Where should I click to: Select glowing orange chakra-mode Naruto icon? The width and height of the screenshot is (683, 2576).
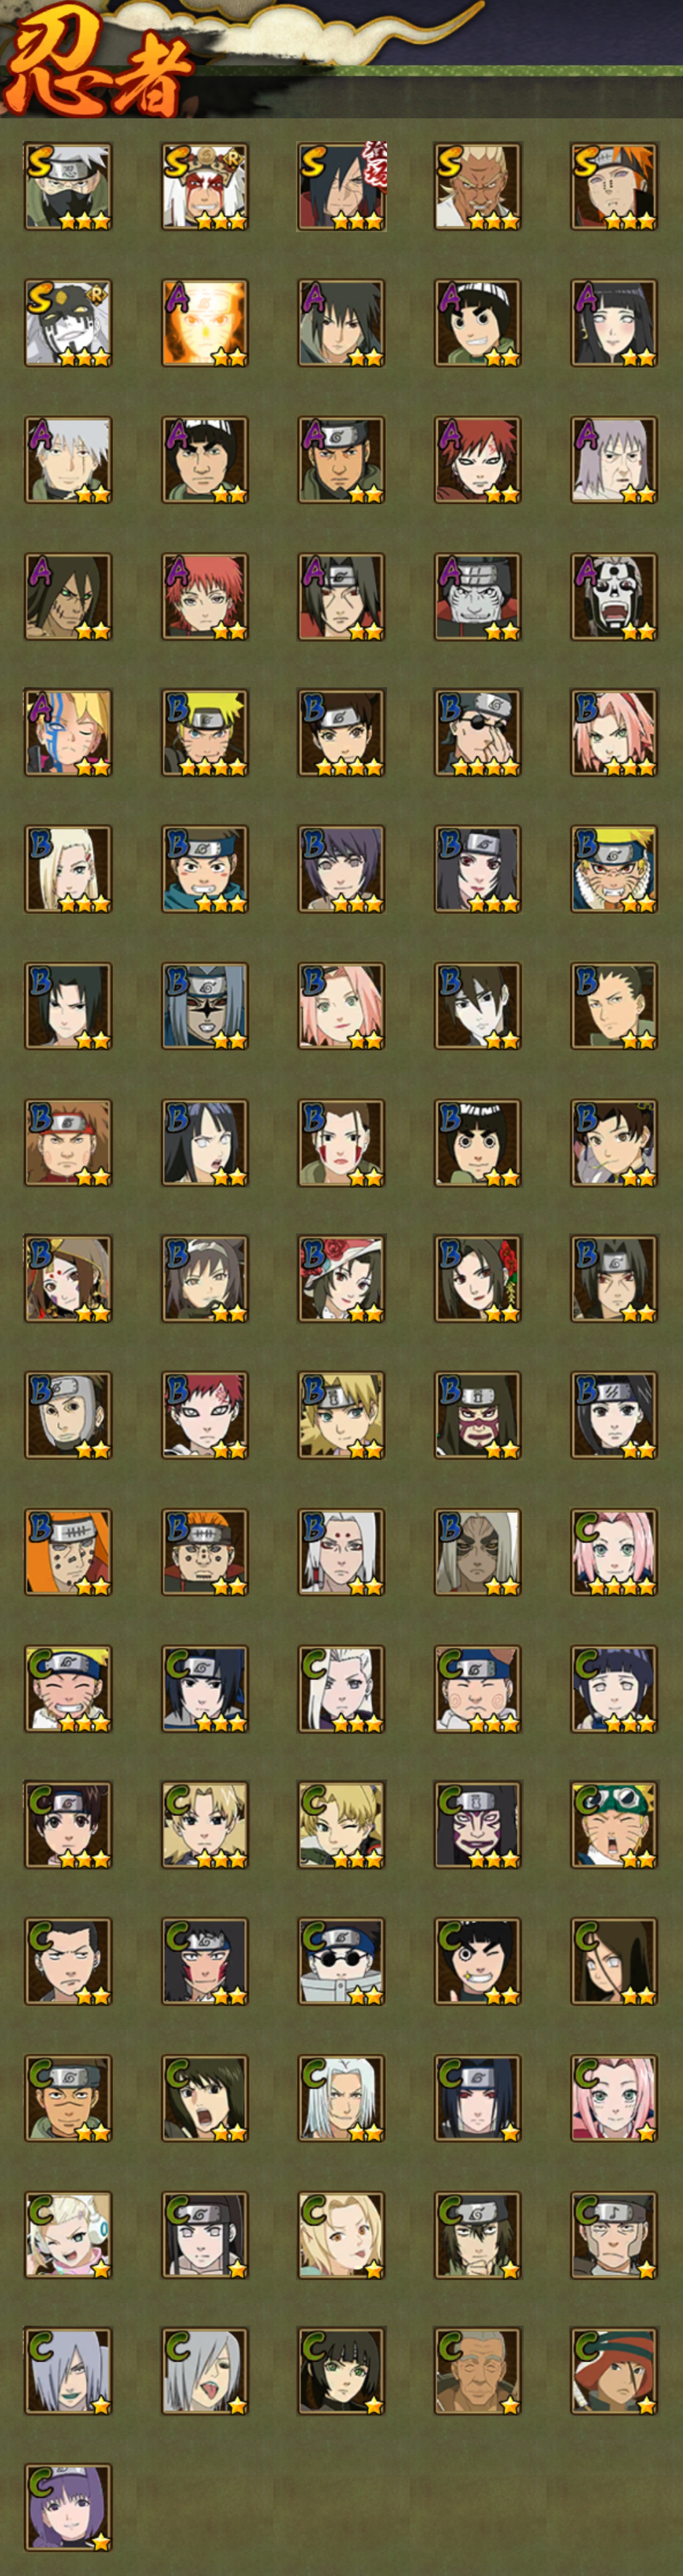[x=205, y=323]
